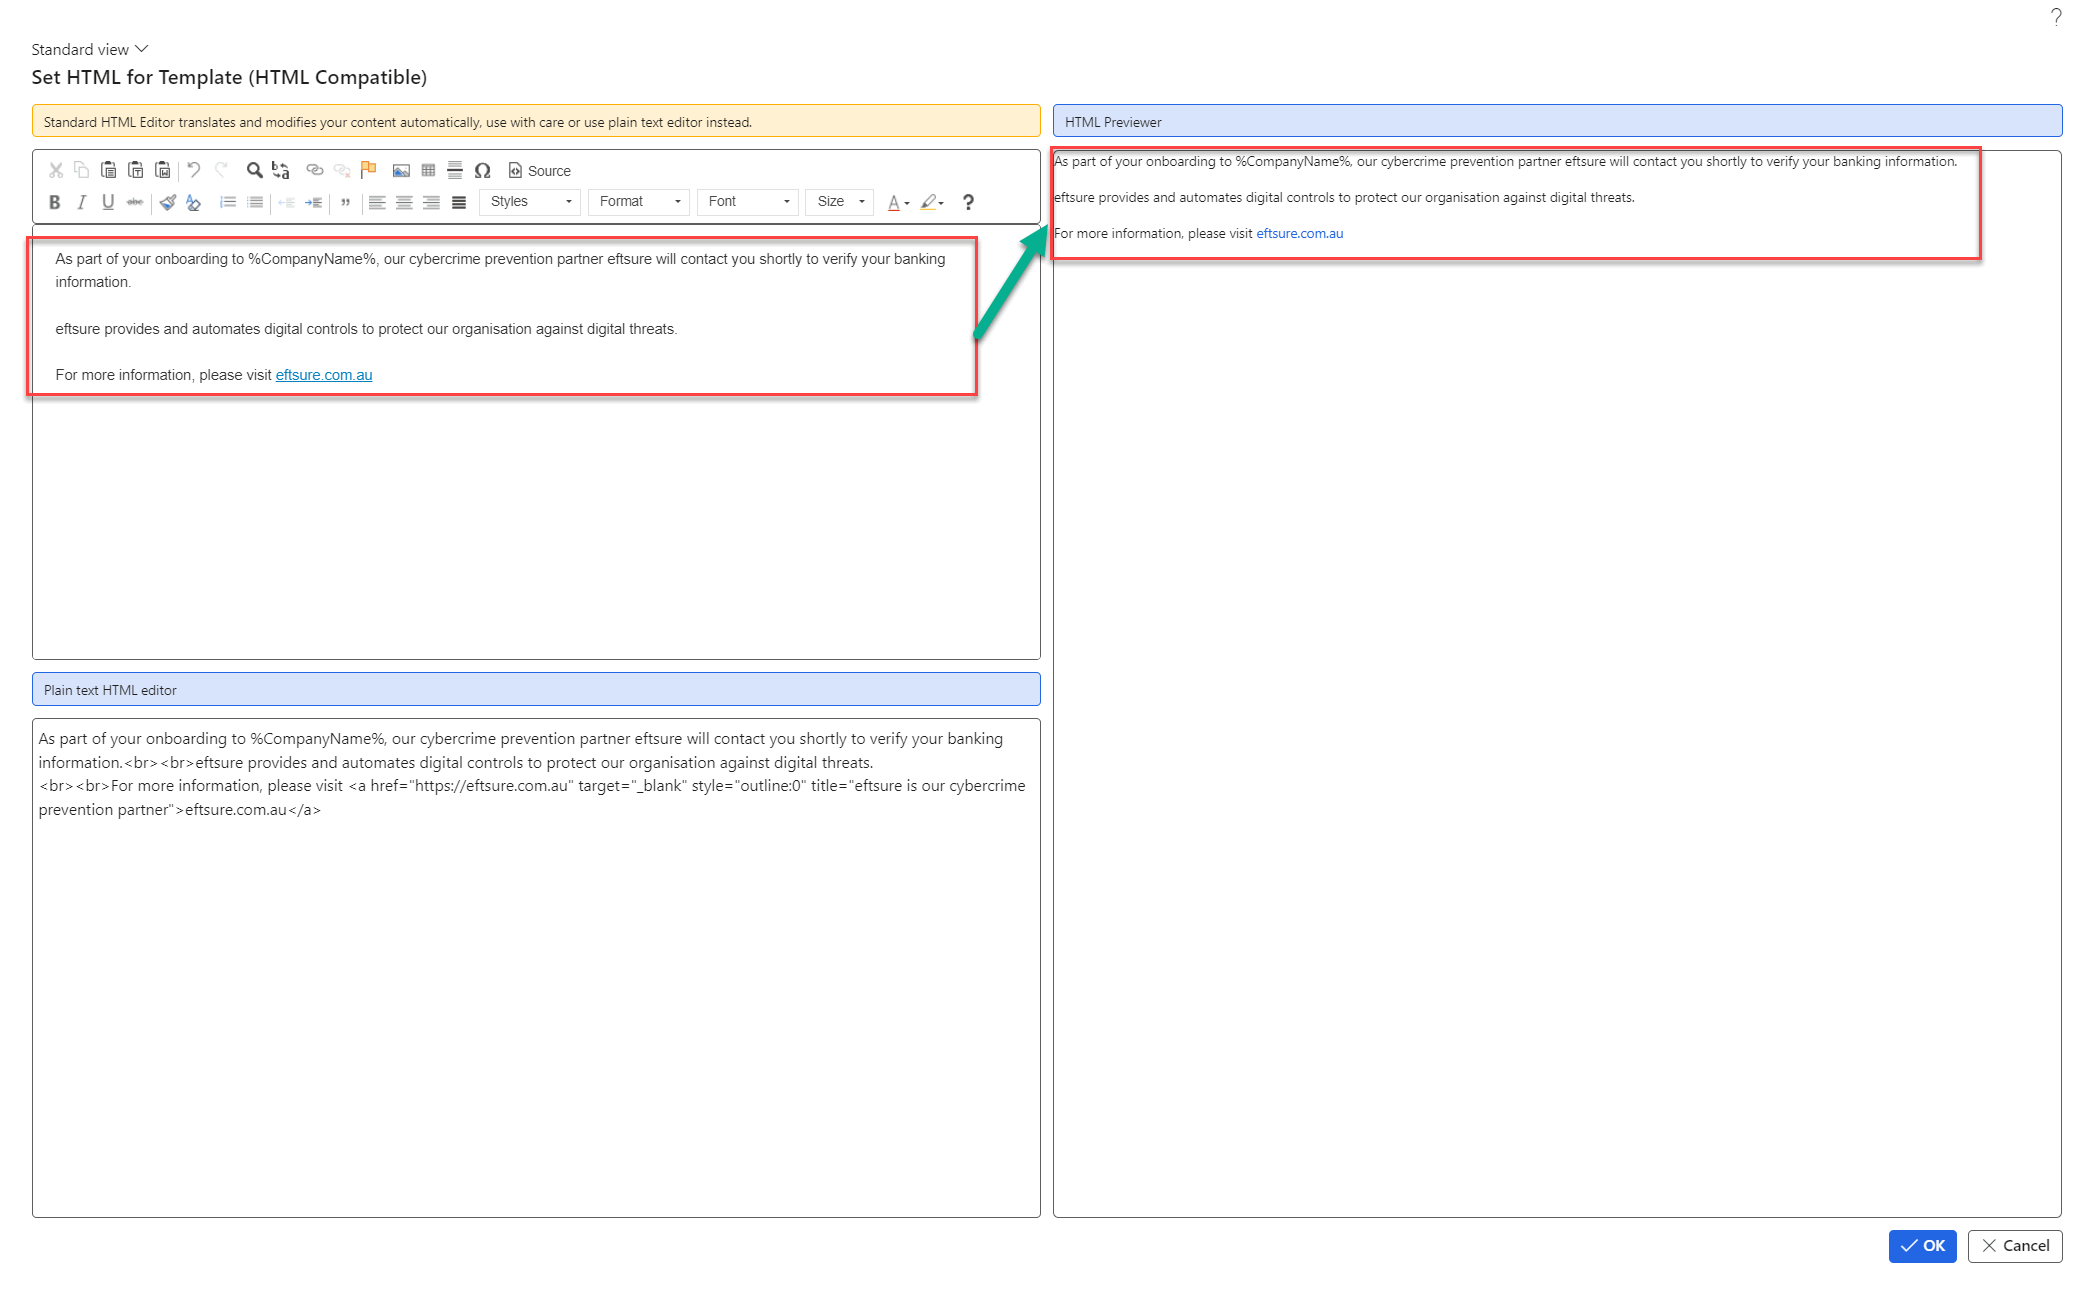Toggle Underline formatting
The width and height of the screenshot is (2082, 1295).
(108, 202)
